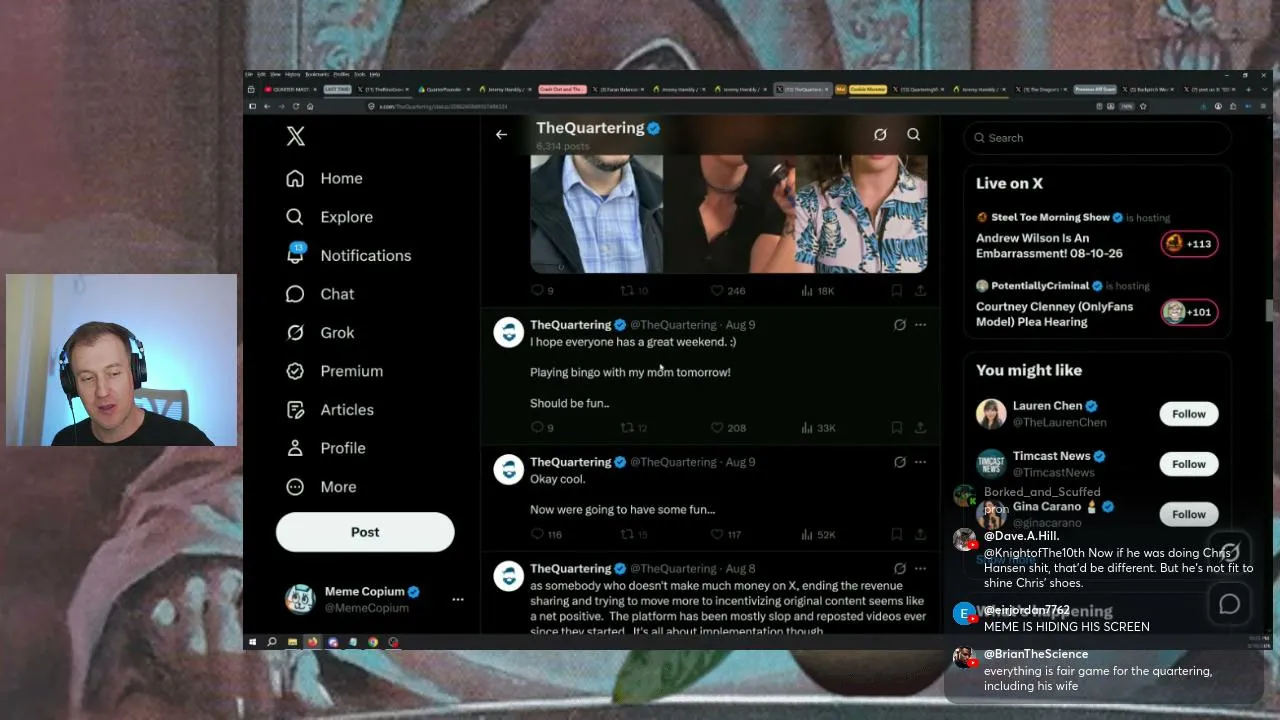Open Notifications in the sidebar
1280x720 pixels.
(x=348, y=255)
